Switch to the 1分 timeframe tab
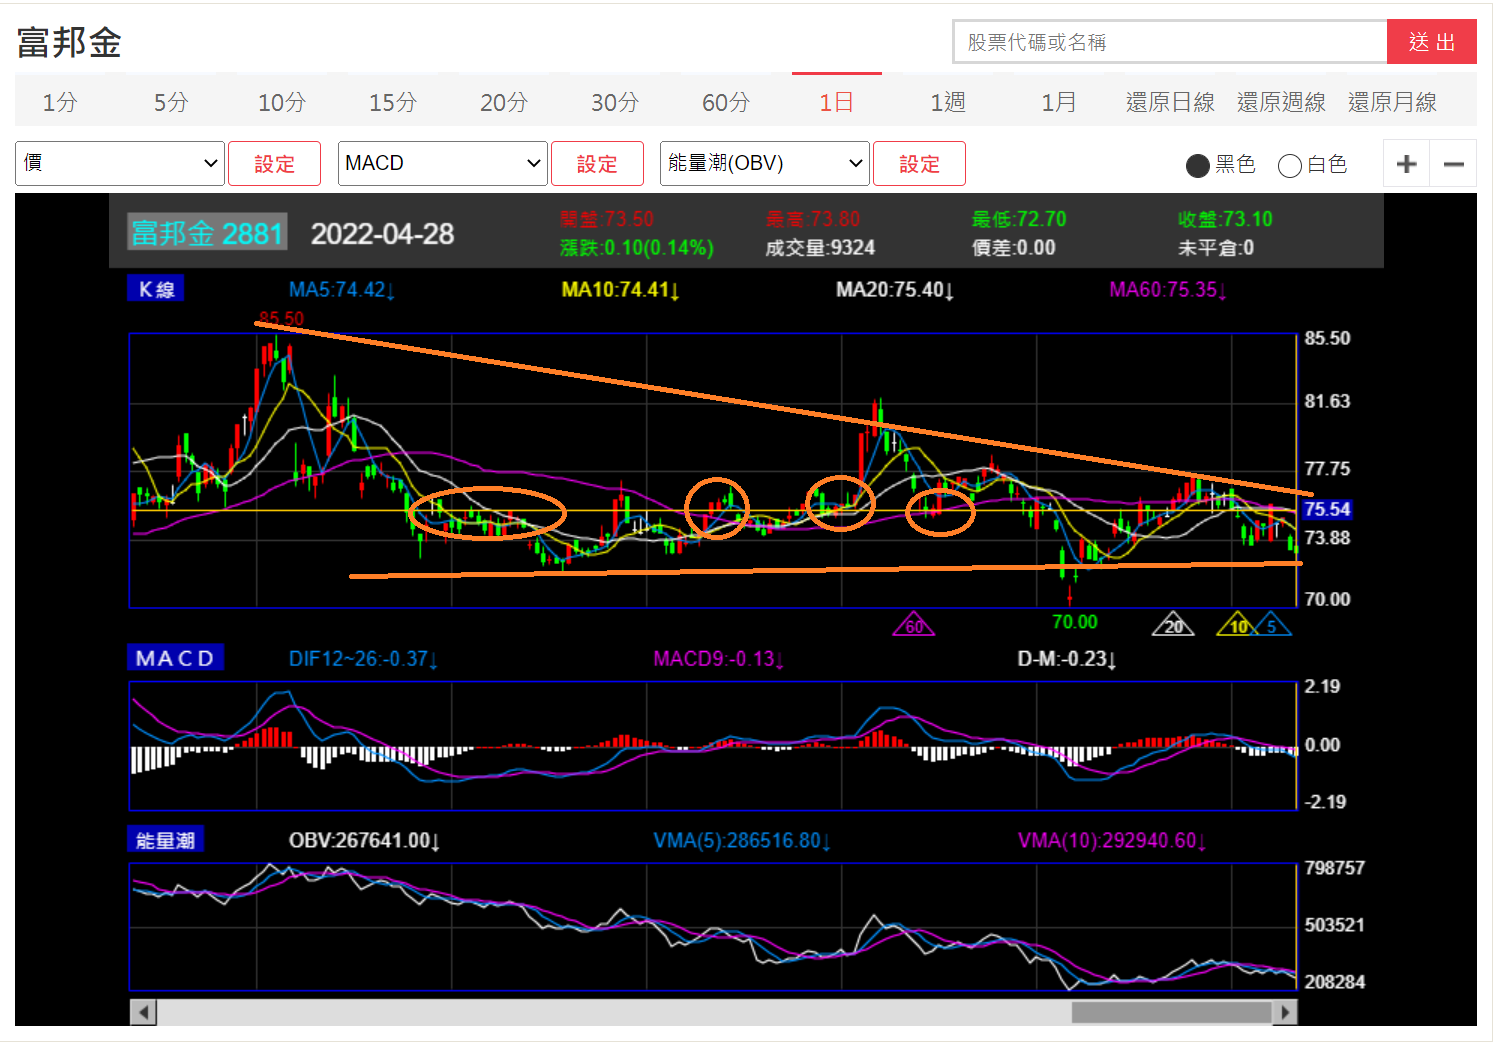This screenshot has width=1496, height=1045. tap(60, 102)
